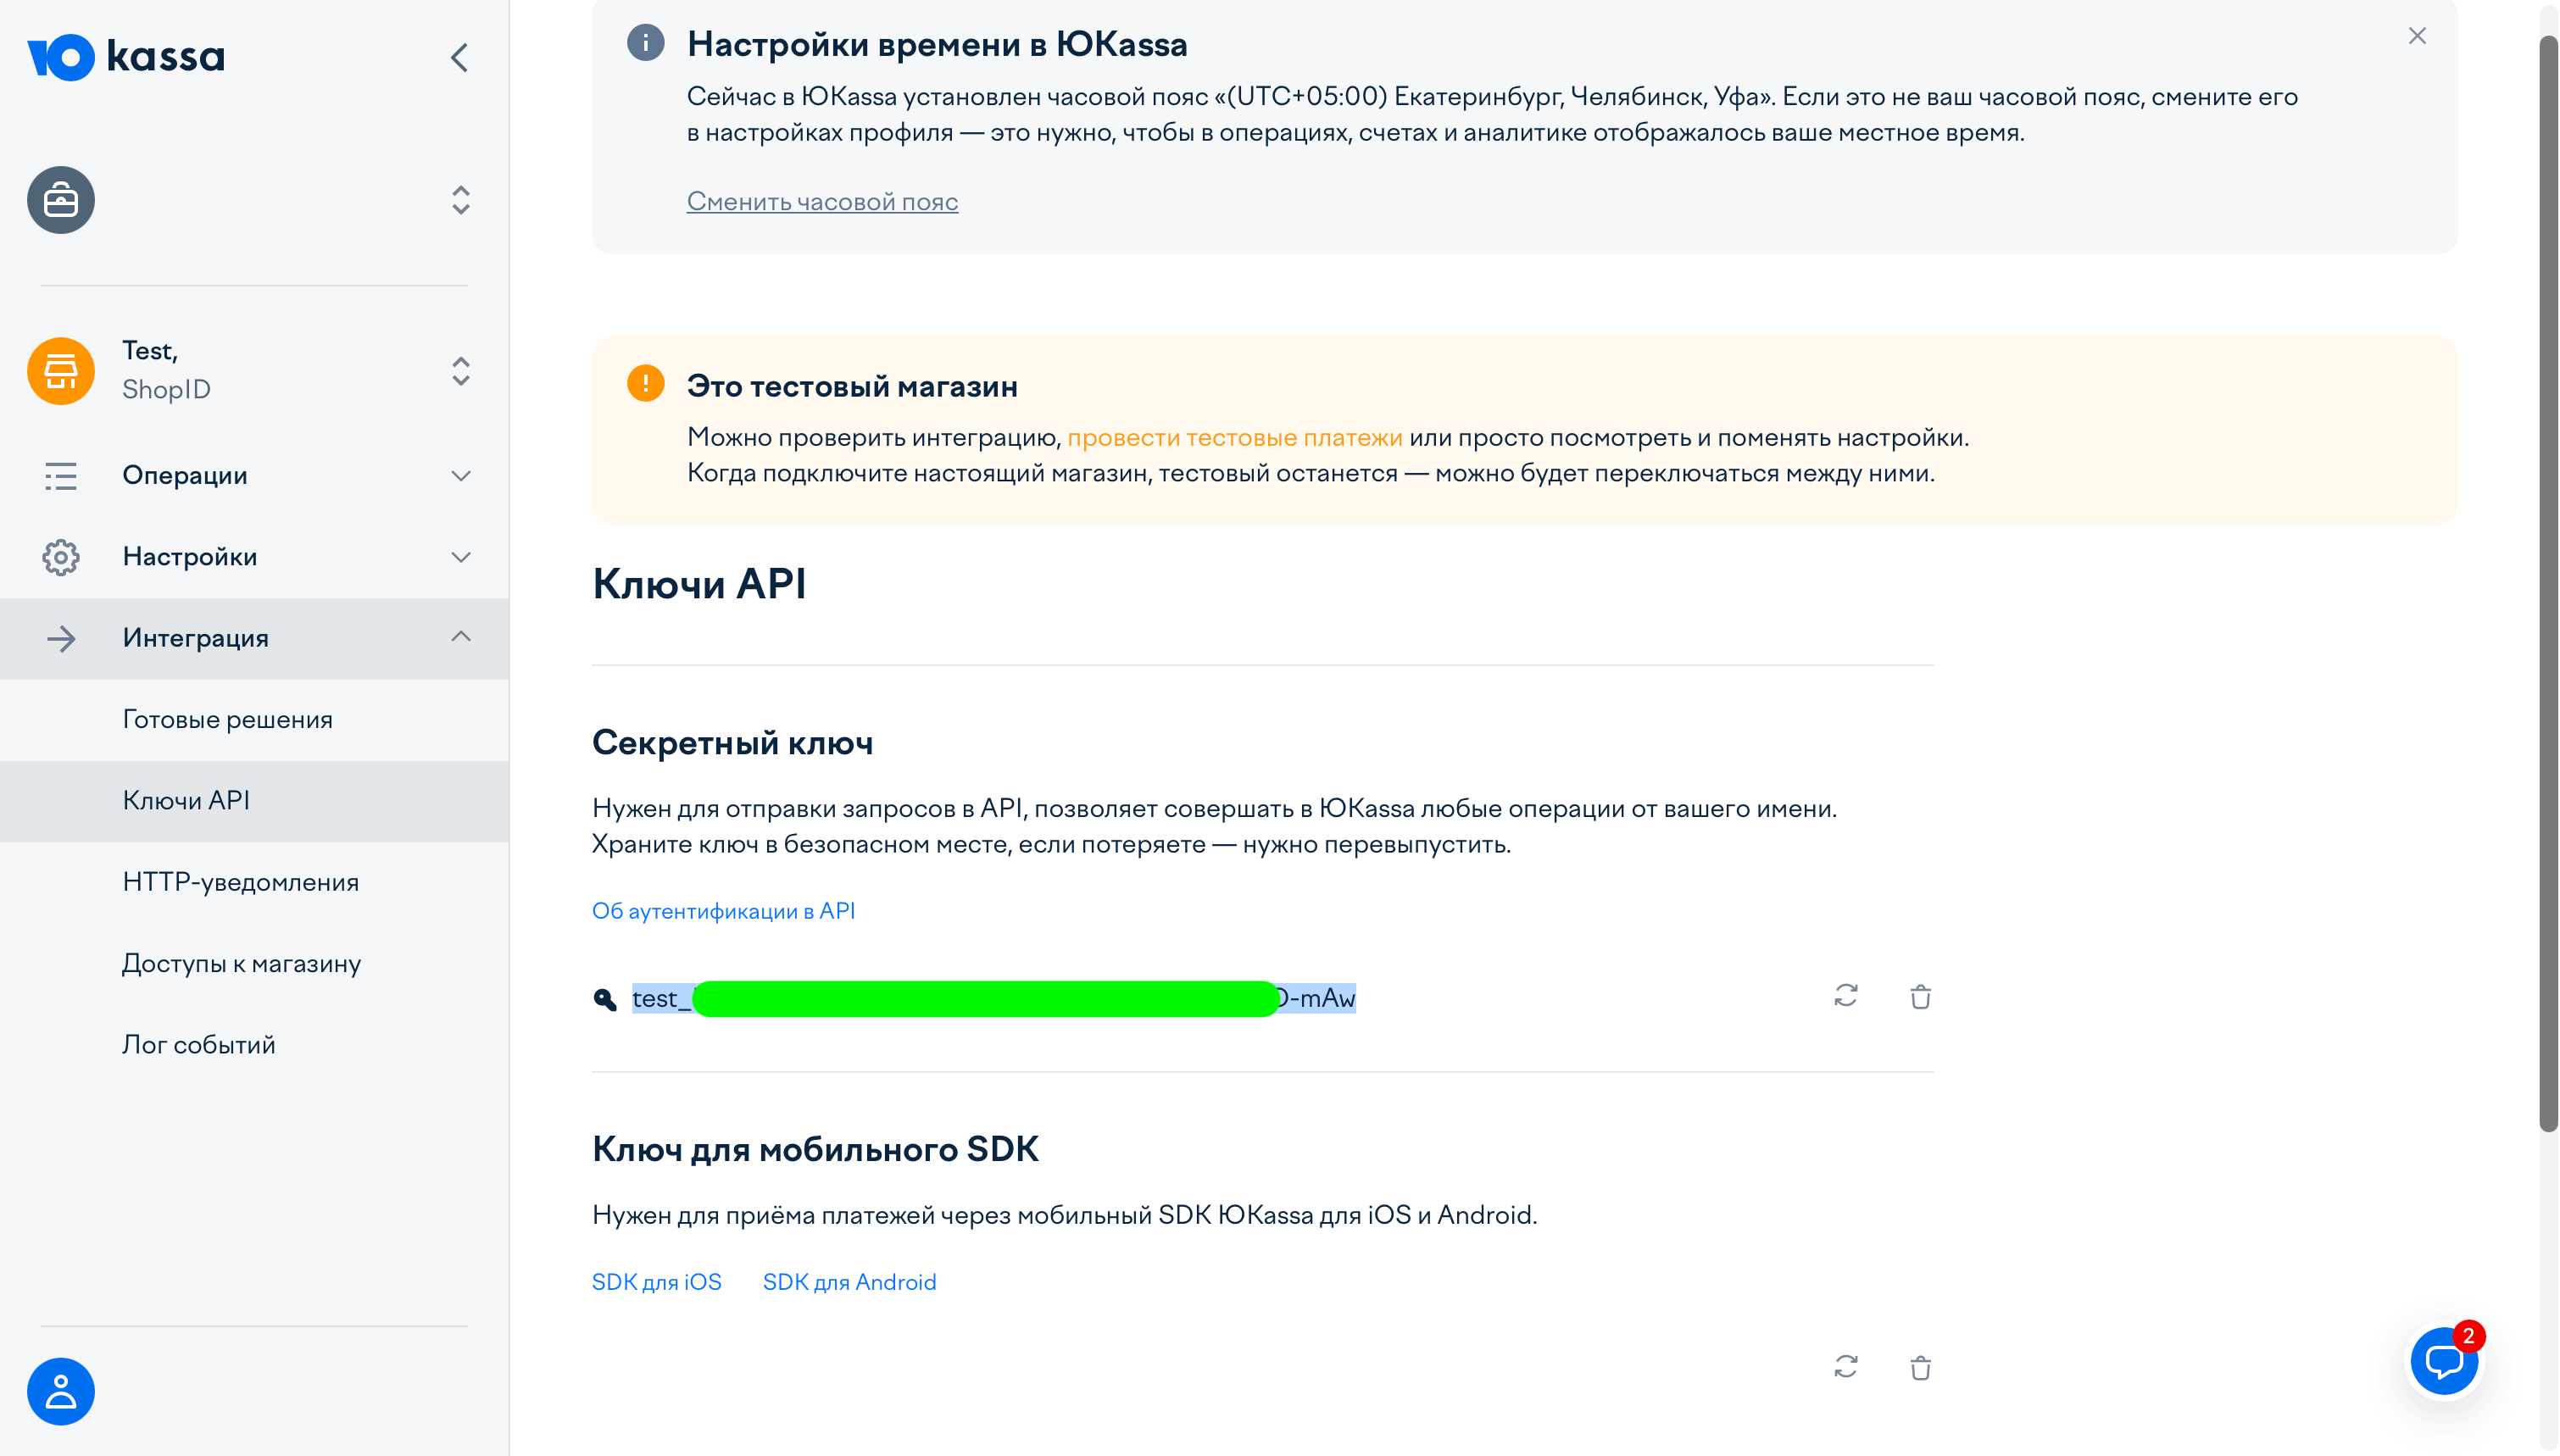Delete the secret key via trash icon
The width and height of the screenshot is (2560, 1456).
pyautogui.click(x=1921, y=997)
